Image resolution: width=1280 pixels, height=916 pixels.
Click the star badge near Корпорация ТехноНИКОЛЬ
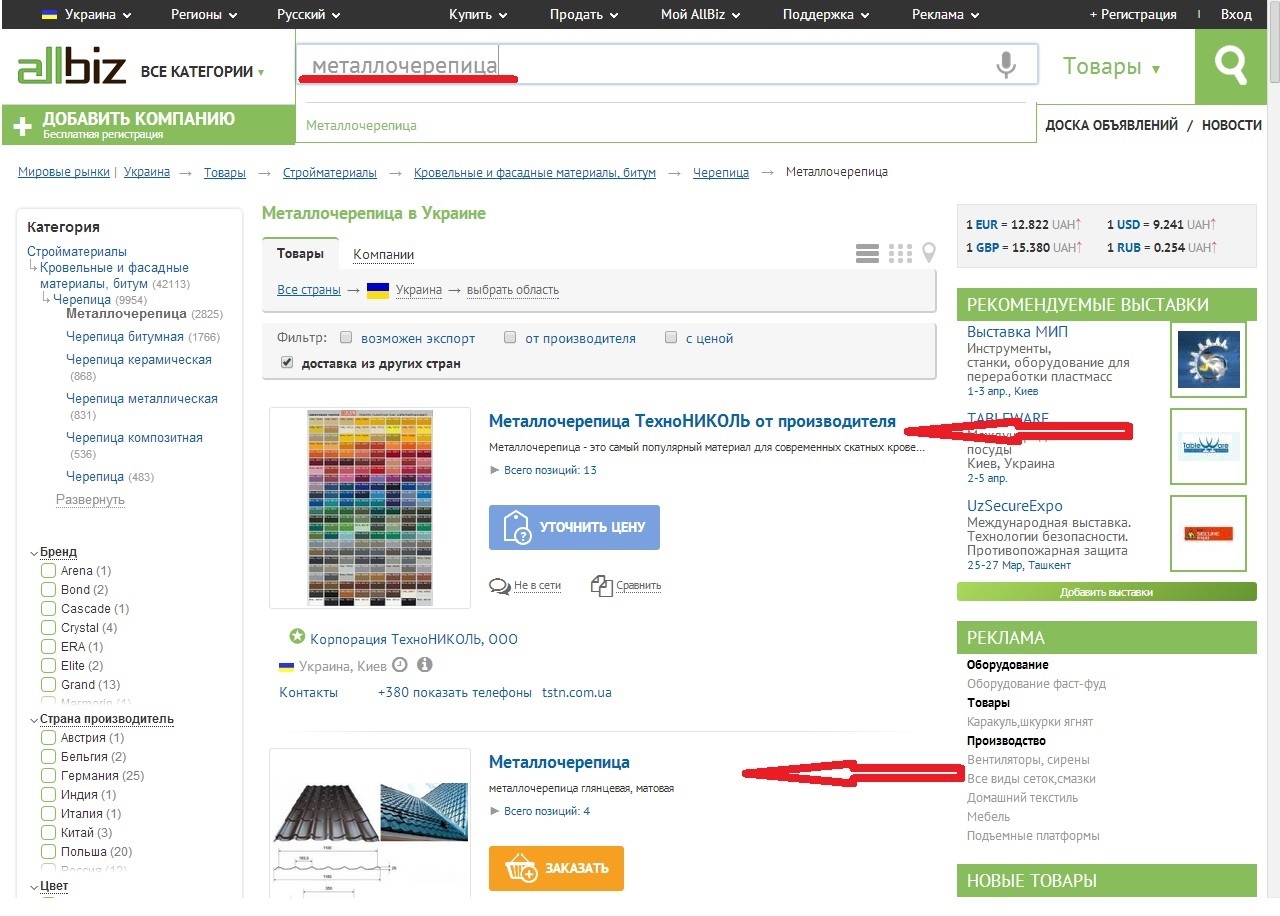296,636
